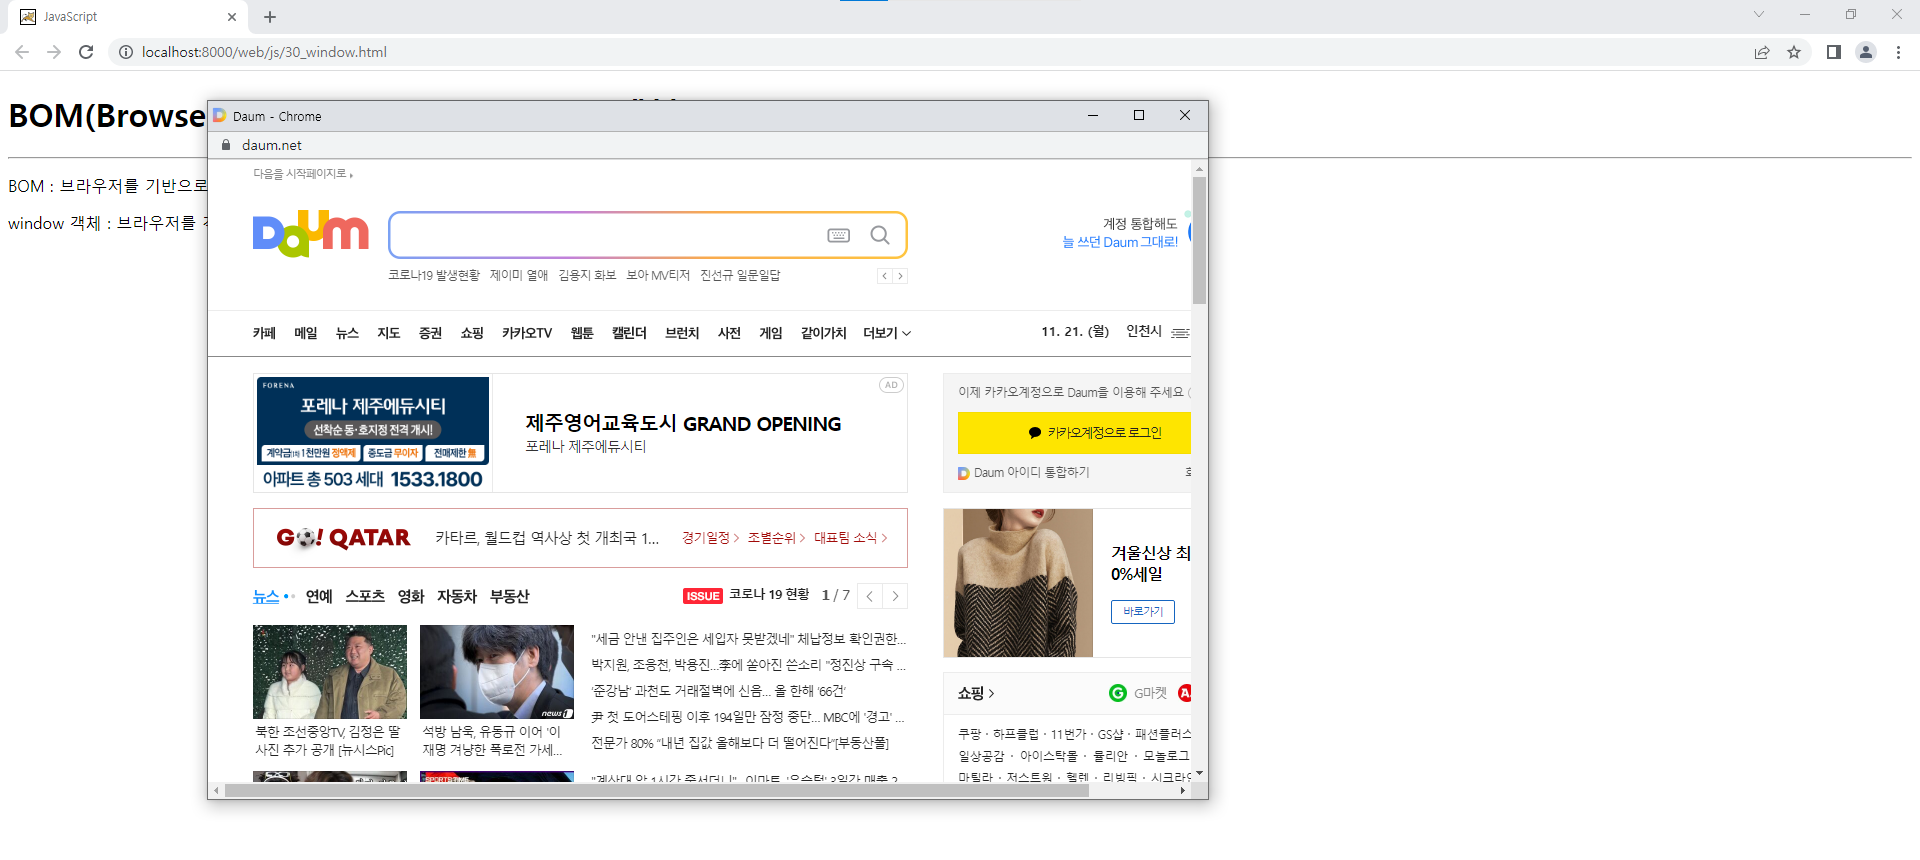Click the horizontal scrollbar of the popup
The height and width of the screenshot is (860, 1920).
[x=656, y=790]
